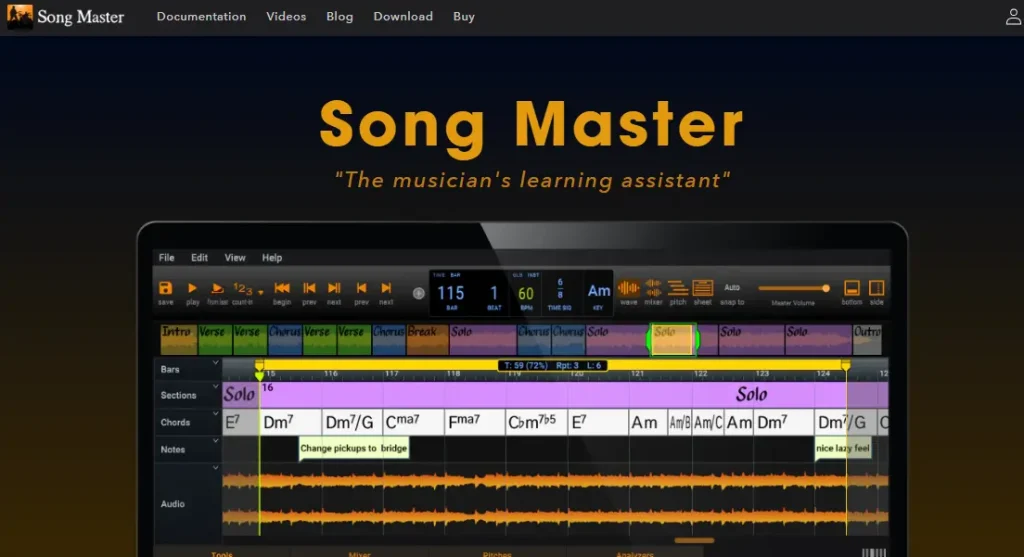Screen dimensions: 1024x557
Task: Open the File menu in the app
Action: [167, 258]
